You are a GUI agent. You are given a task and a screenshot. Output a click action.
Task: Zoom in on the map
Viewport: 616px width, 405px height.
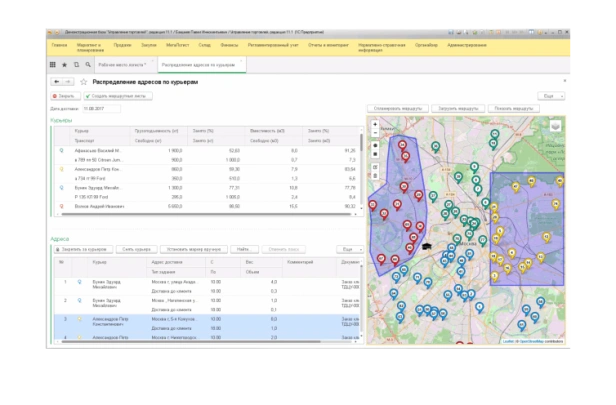coord(374,124)
